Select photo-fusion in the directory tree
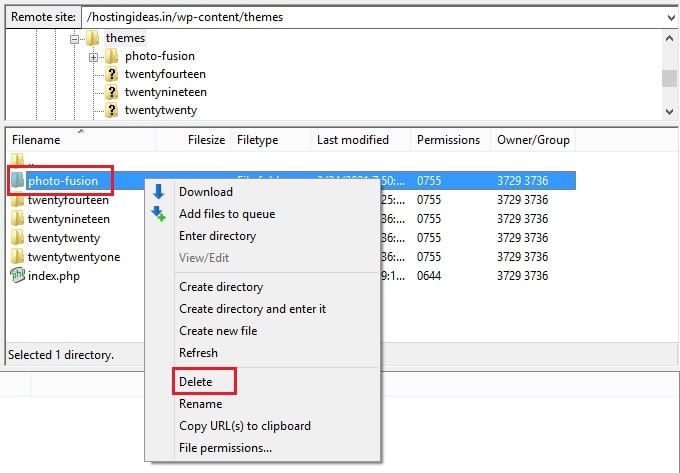Viewport: 680px width, 473px height. [160, 56]
